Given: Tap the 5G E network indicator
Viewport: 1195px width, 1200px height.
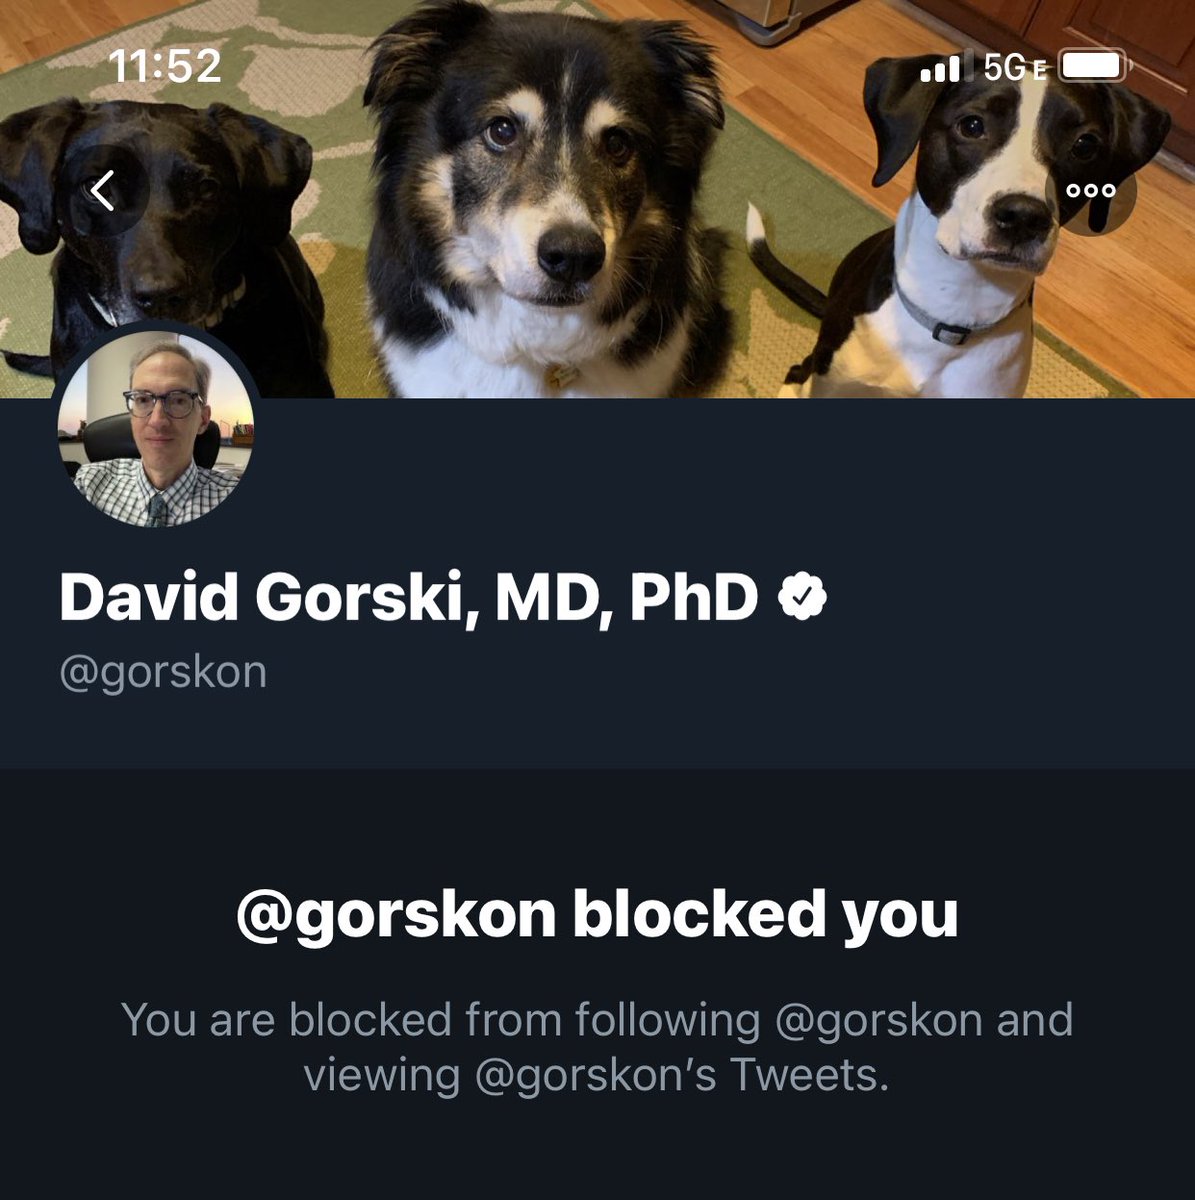Looking at the screenshot, I should click(1014, 68).
